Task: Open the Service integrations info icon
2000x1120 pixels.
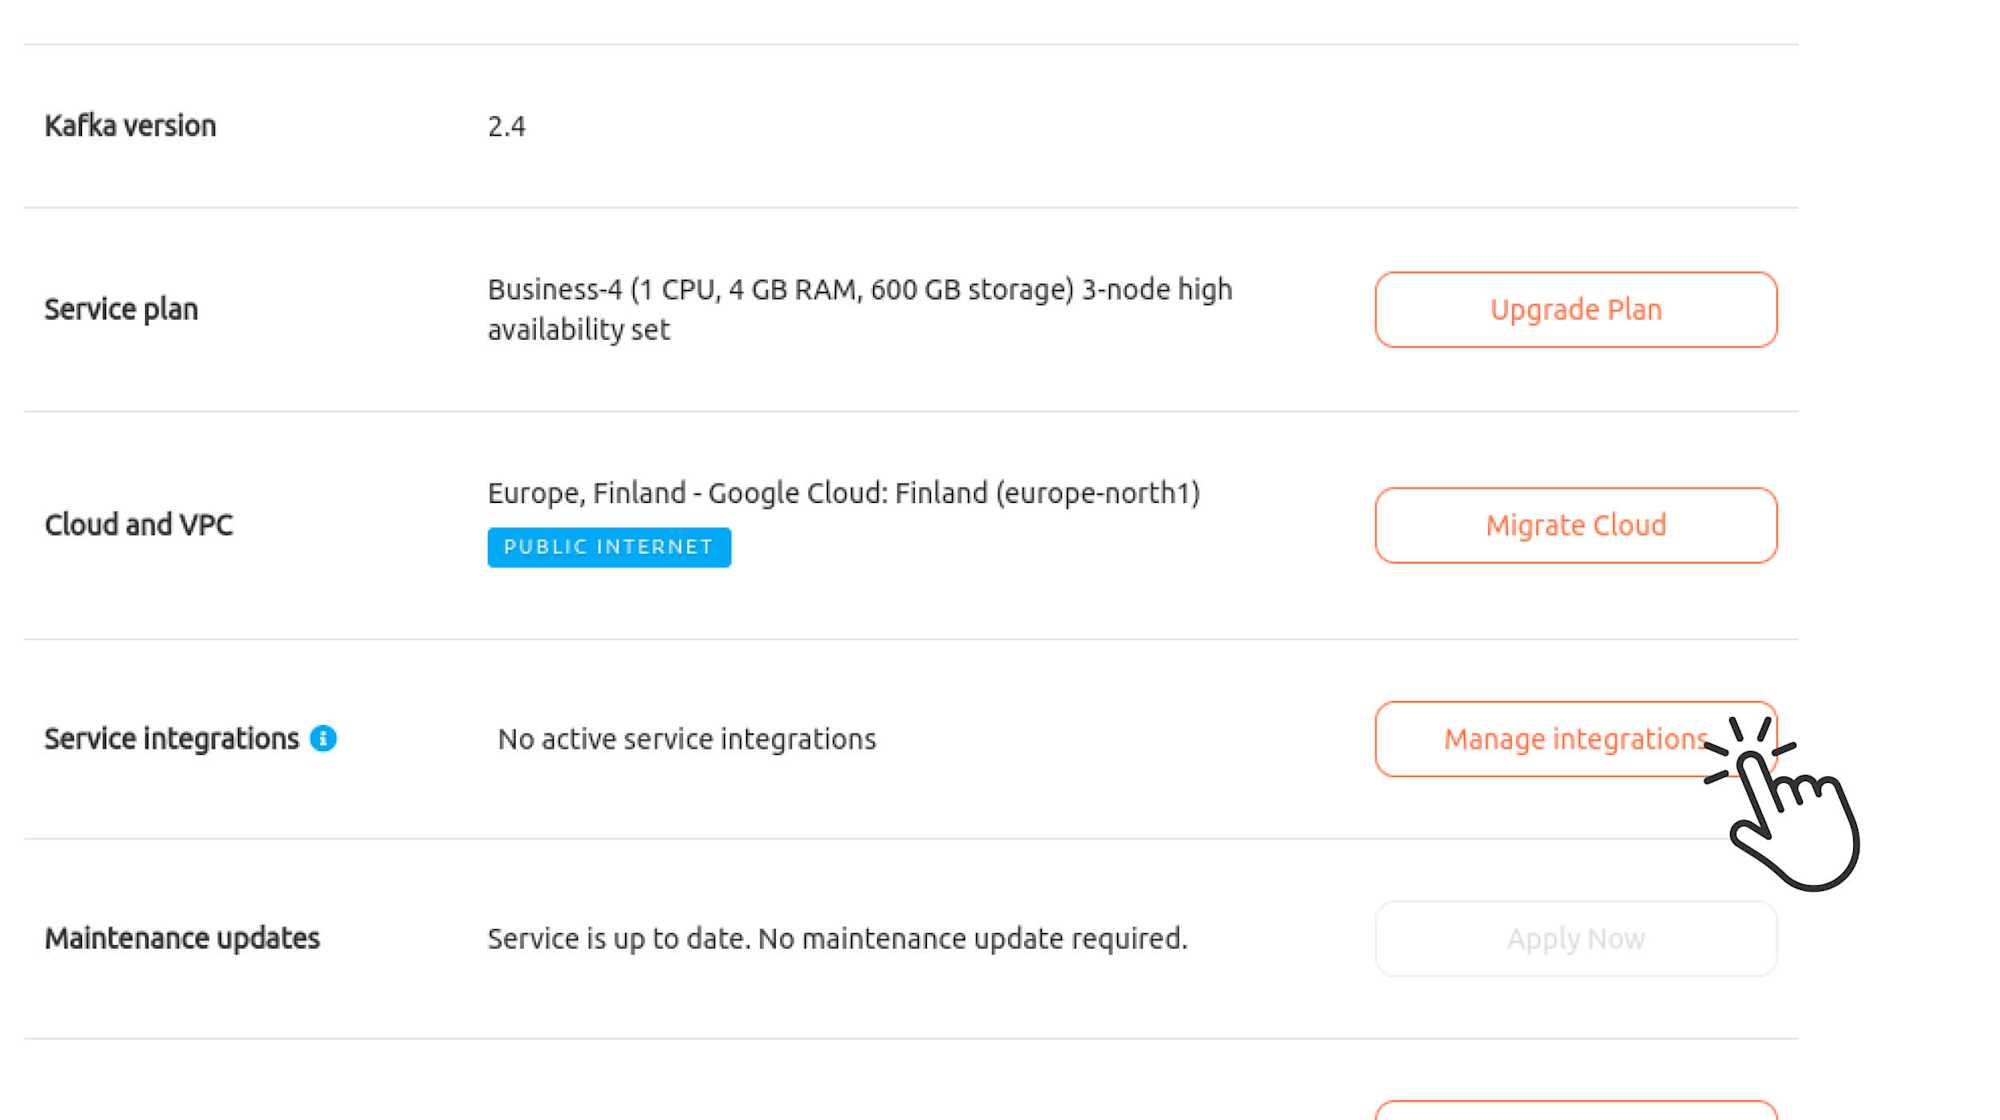Action: tap(323, 739)
